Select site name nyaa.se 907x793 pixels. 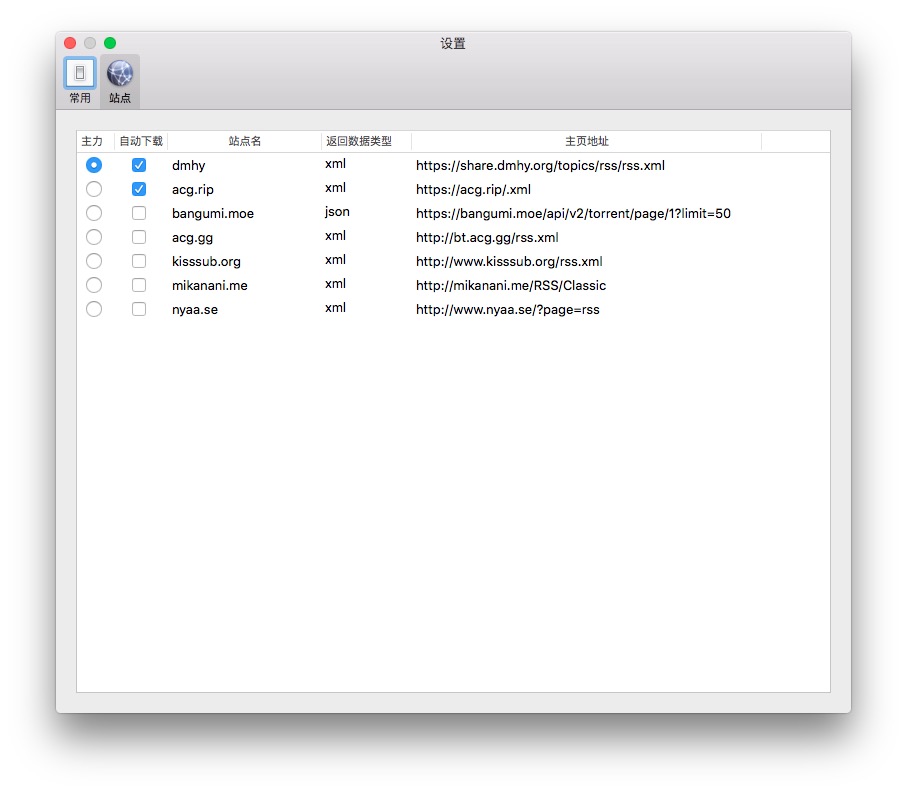[195, 310]
